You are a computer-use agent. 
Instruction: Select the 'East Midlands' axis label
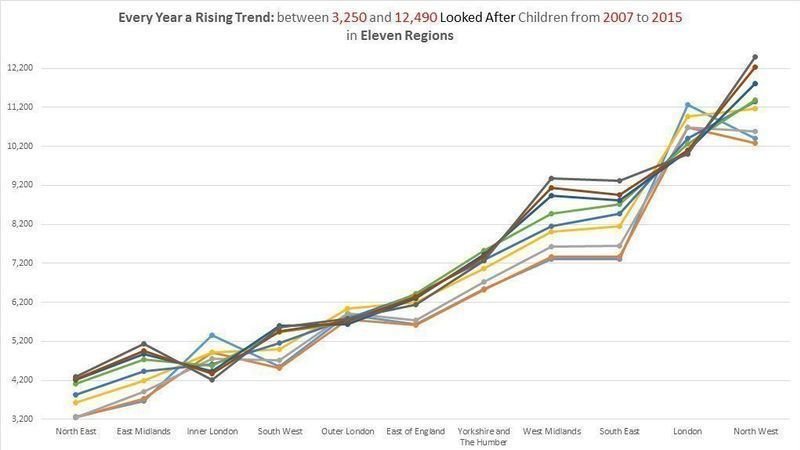(144, 432)
